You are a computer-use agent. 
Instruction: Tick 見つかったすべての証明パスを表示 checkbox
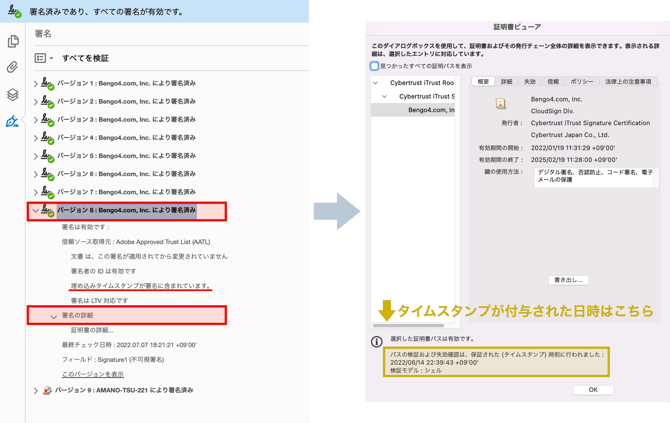click(x=374, y=66)
